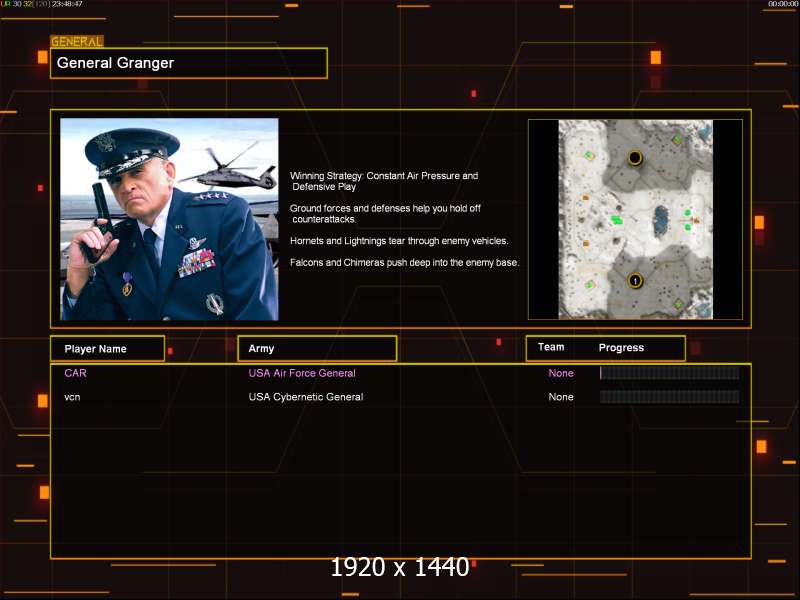
Task: Click the Player Name column header
Action: [x=108, y=349]
